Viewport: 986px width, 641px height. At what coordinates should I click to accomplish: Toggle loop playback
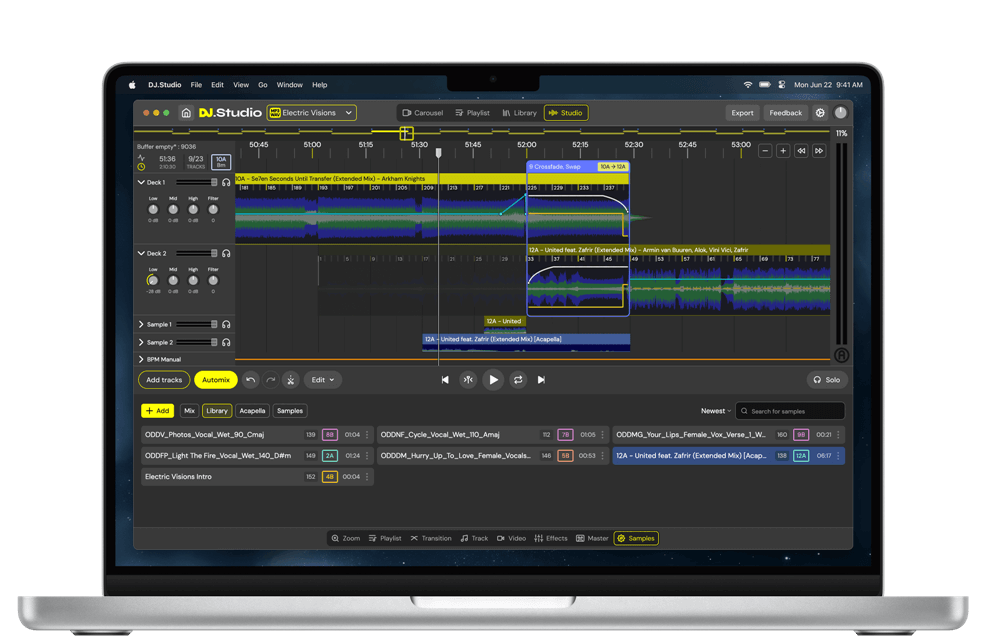518,380
